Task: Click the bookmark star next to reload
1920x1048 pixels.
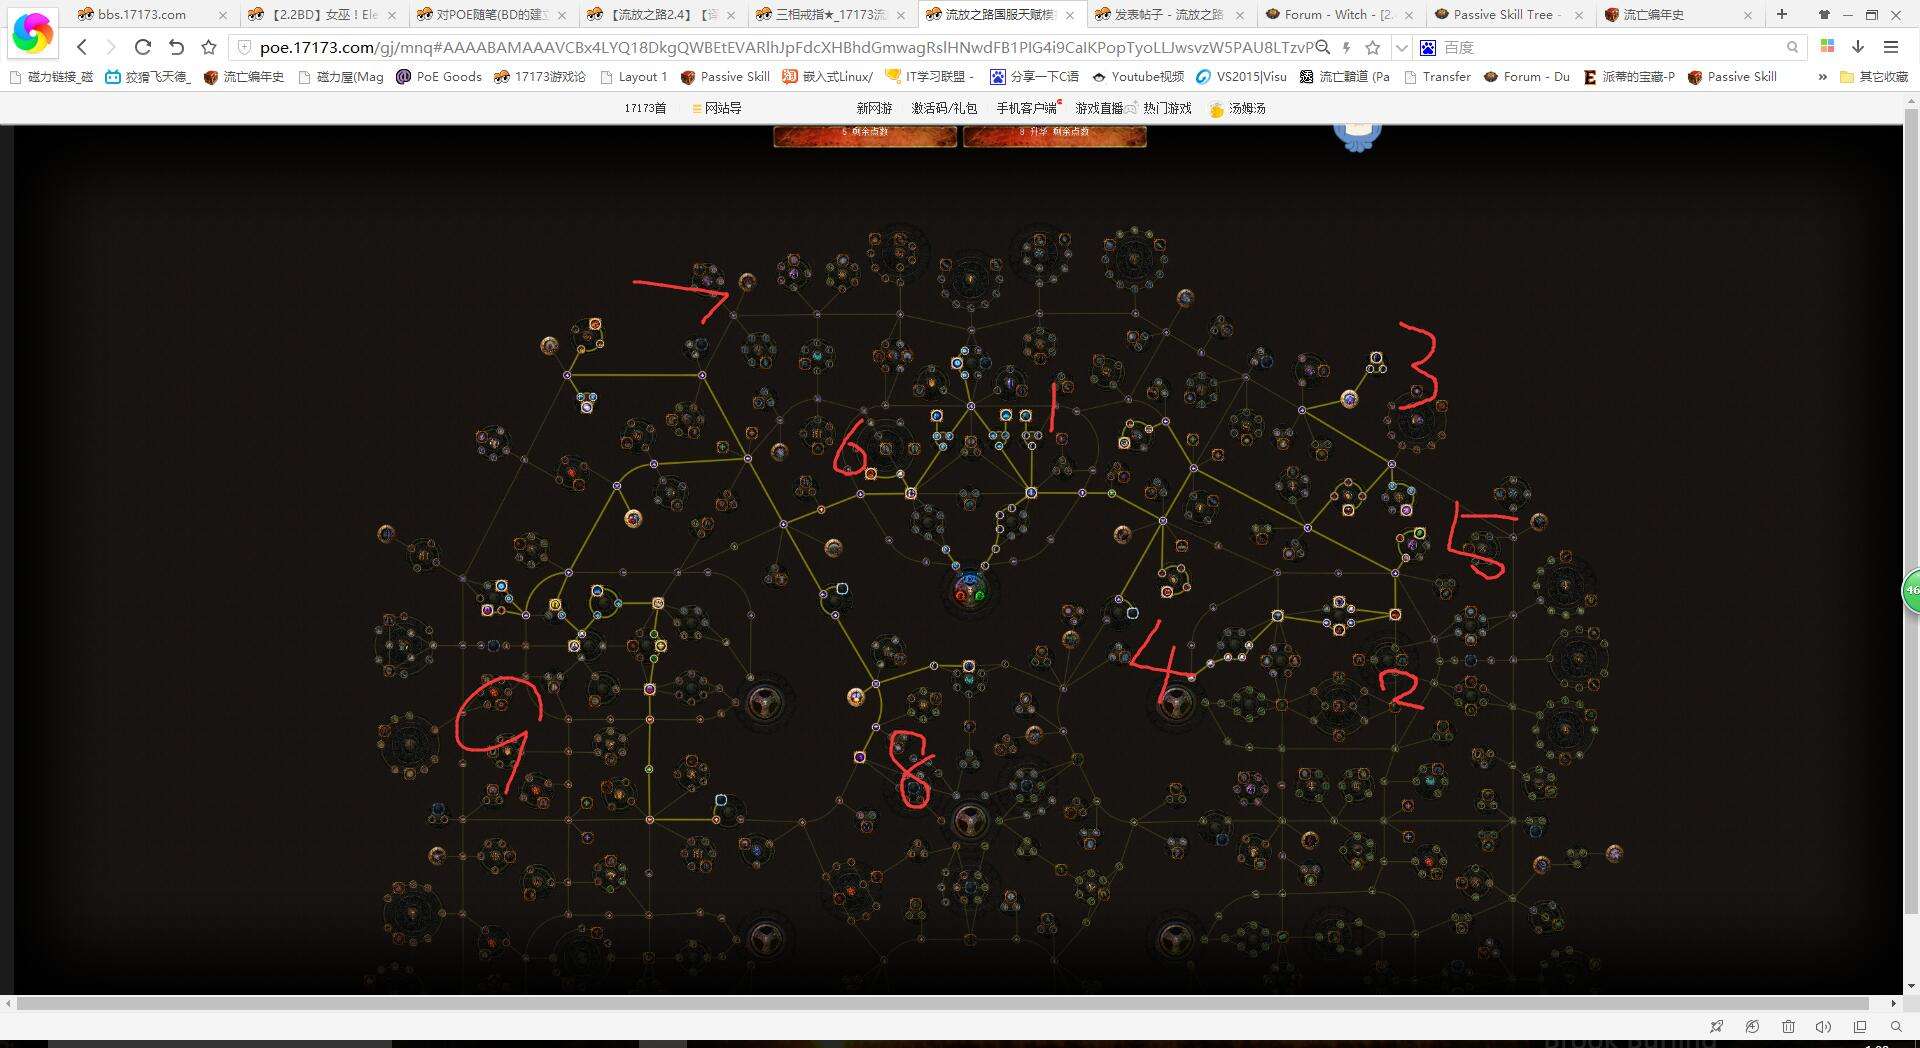Action: pos(209,47)
